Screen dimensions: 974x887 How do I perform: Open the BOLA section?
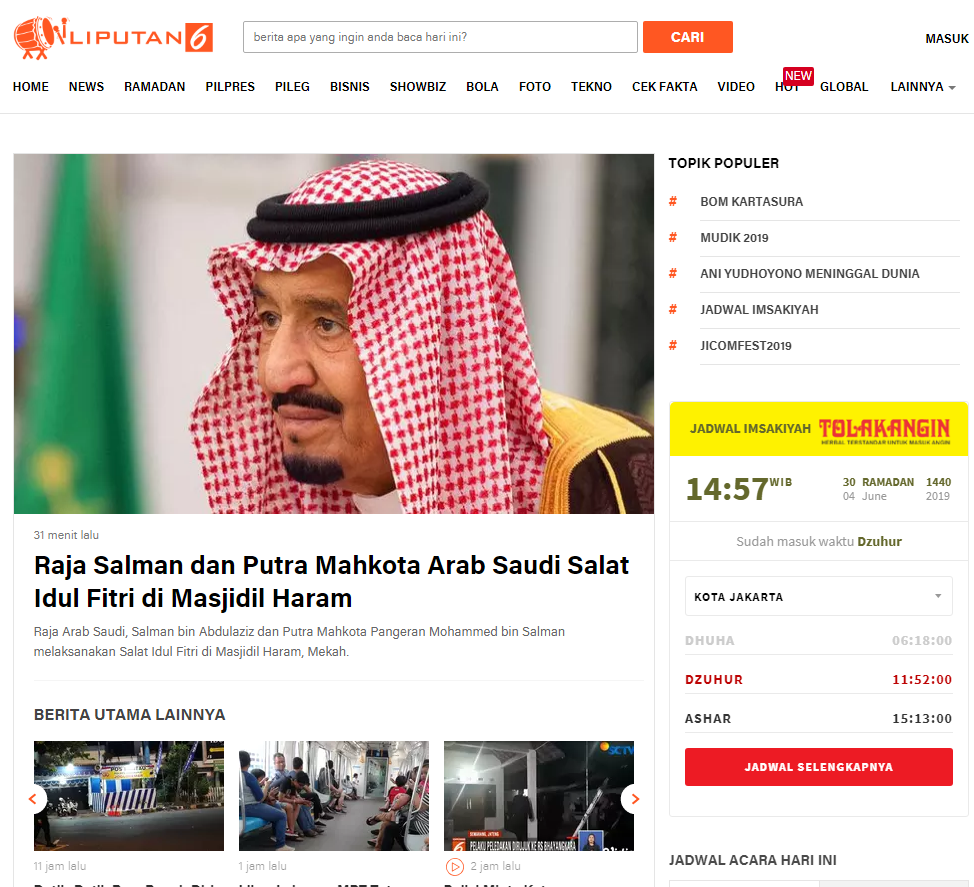coord(483,87)
